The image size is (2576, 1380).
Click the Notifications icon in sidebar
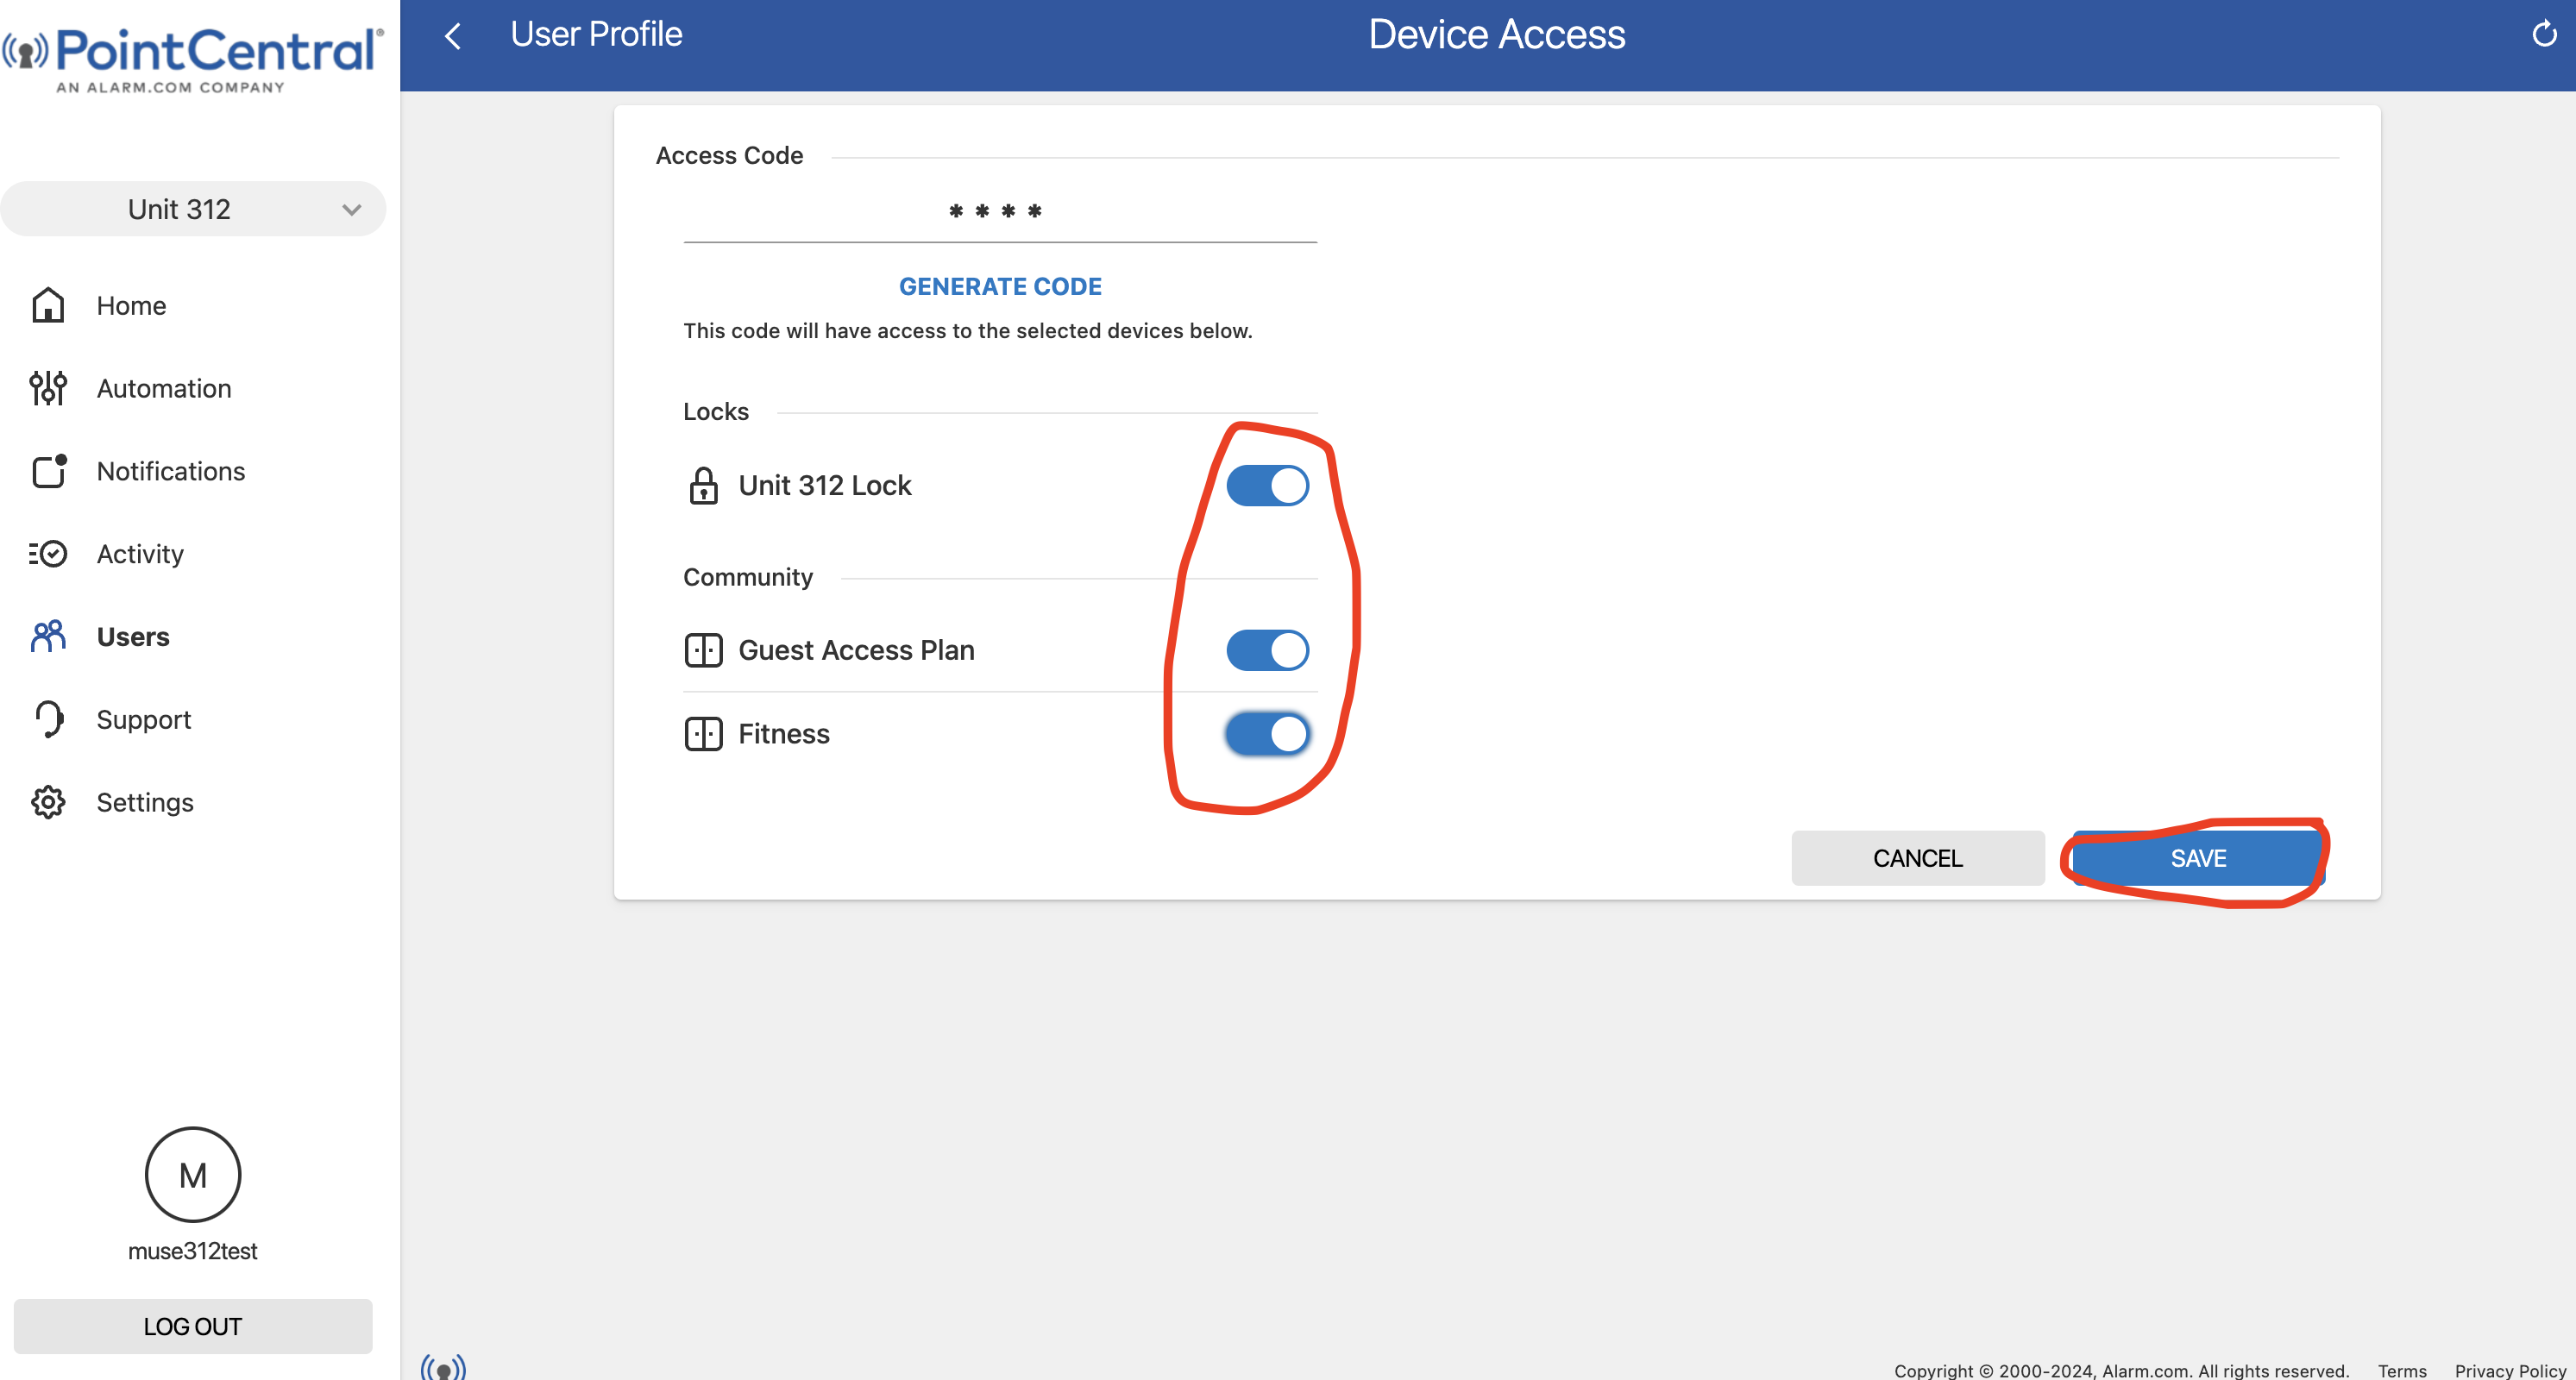coord(48,471)
